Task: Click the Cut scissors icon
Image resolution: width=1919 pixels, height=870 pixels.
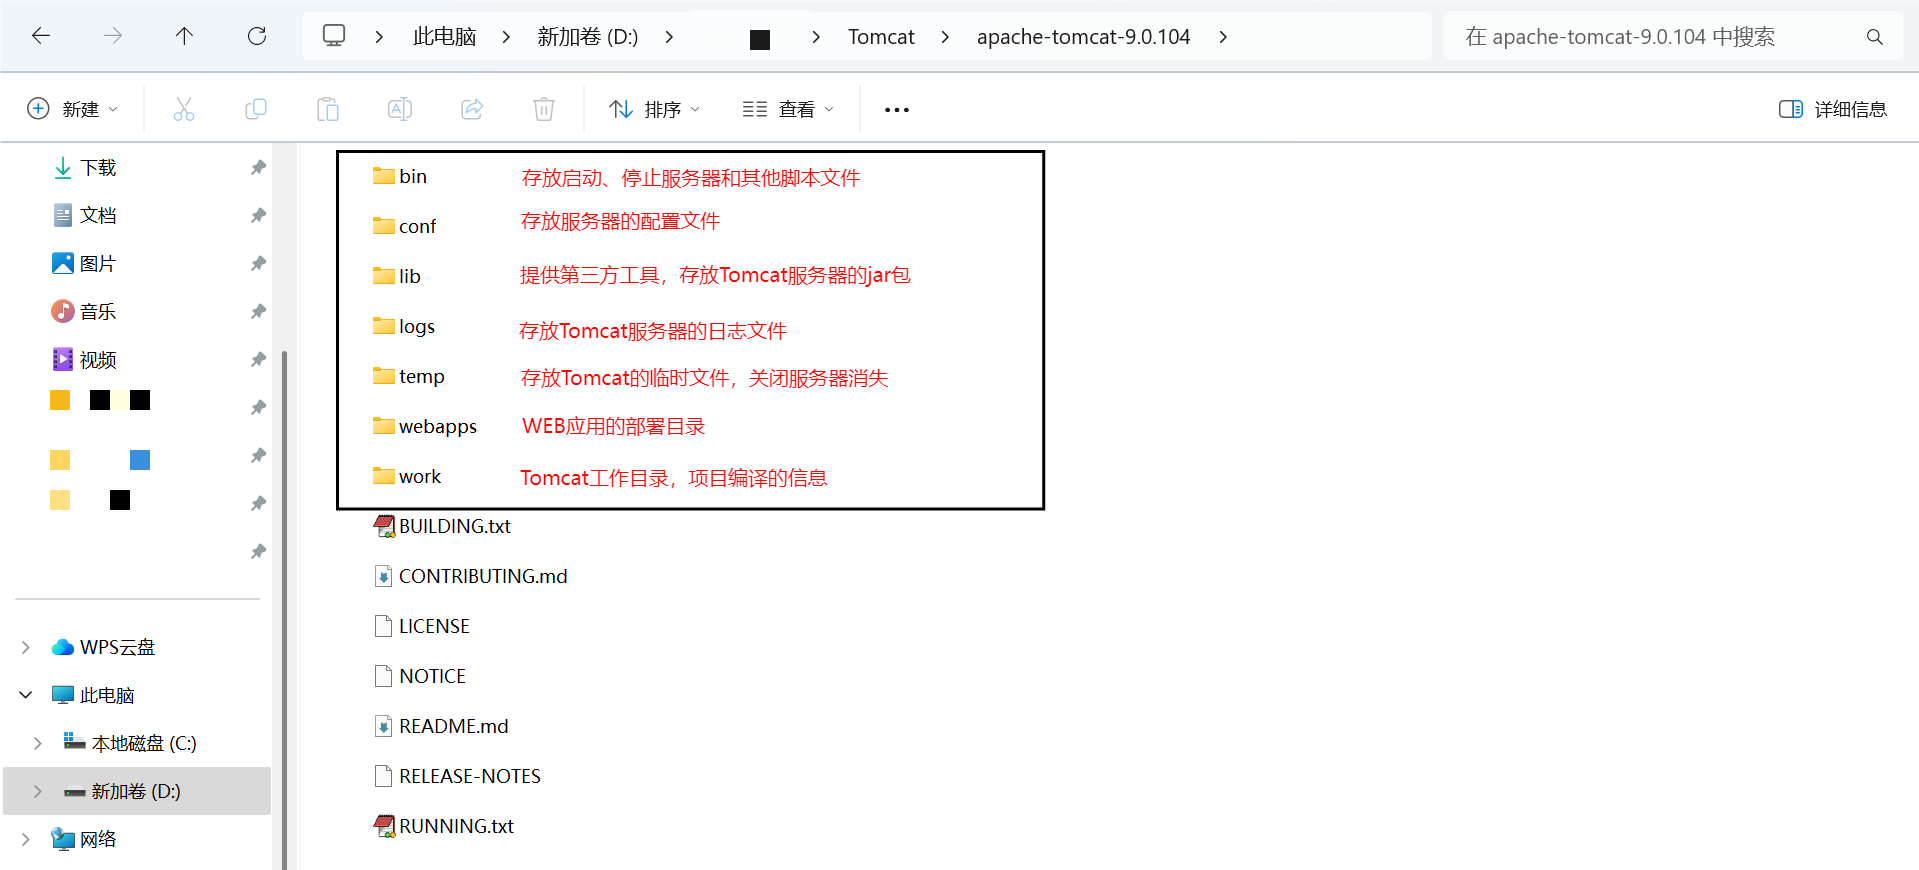Action: [184, 109]
